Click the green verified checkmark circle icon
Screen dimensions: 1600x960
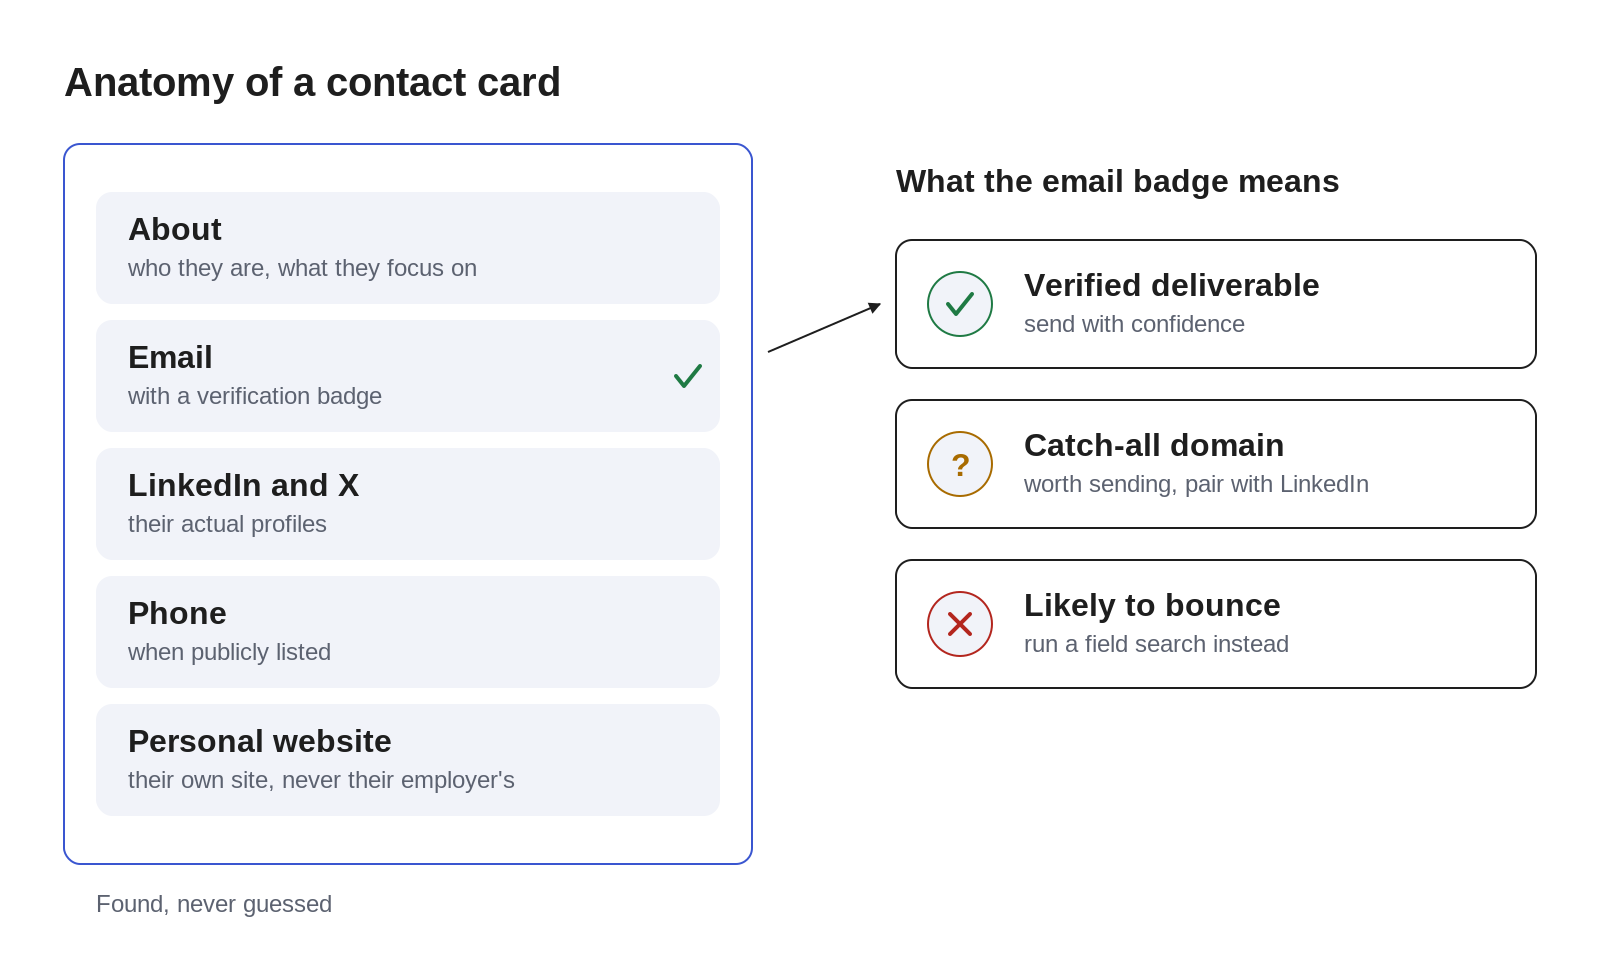point(960,304)
